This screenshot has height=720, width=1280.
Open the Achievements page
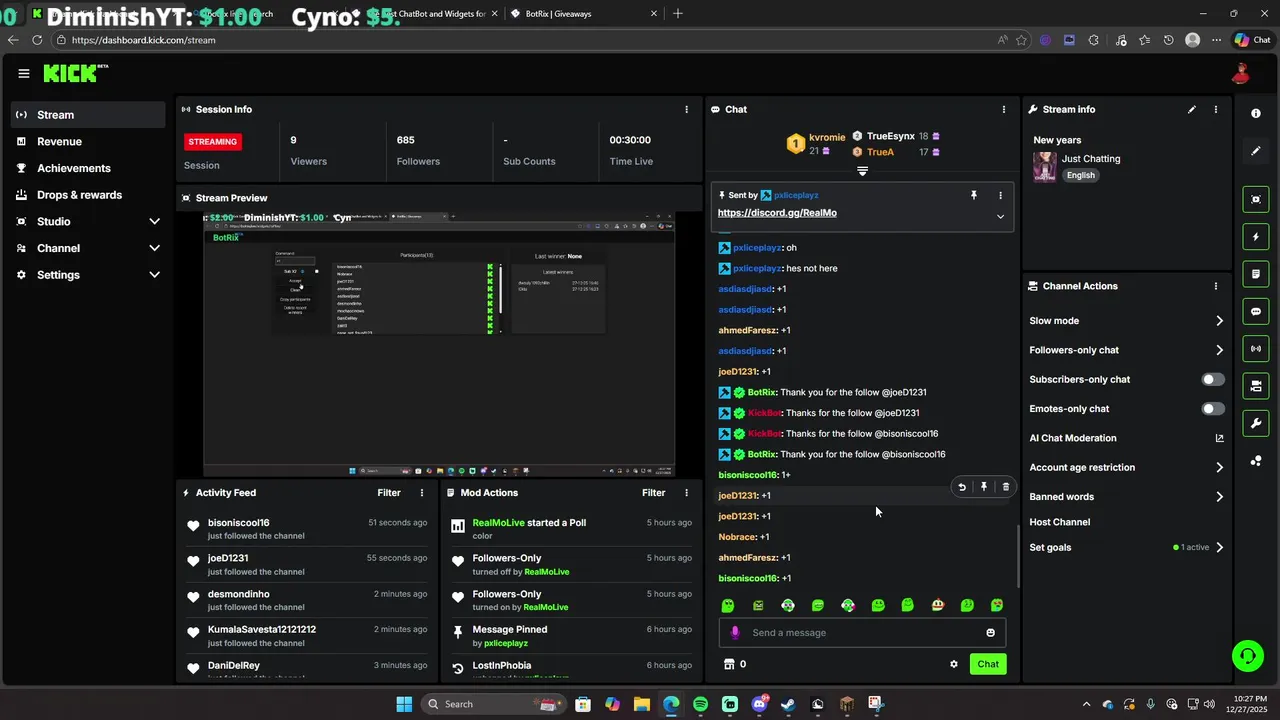click(89, 168)
